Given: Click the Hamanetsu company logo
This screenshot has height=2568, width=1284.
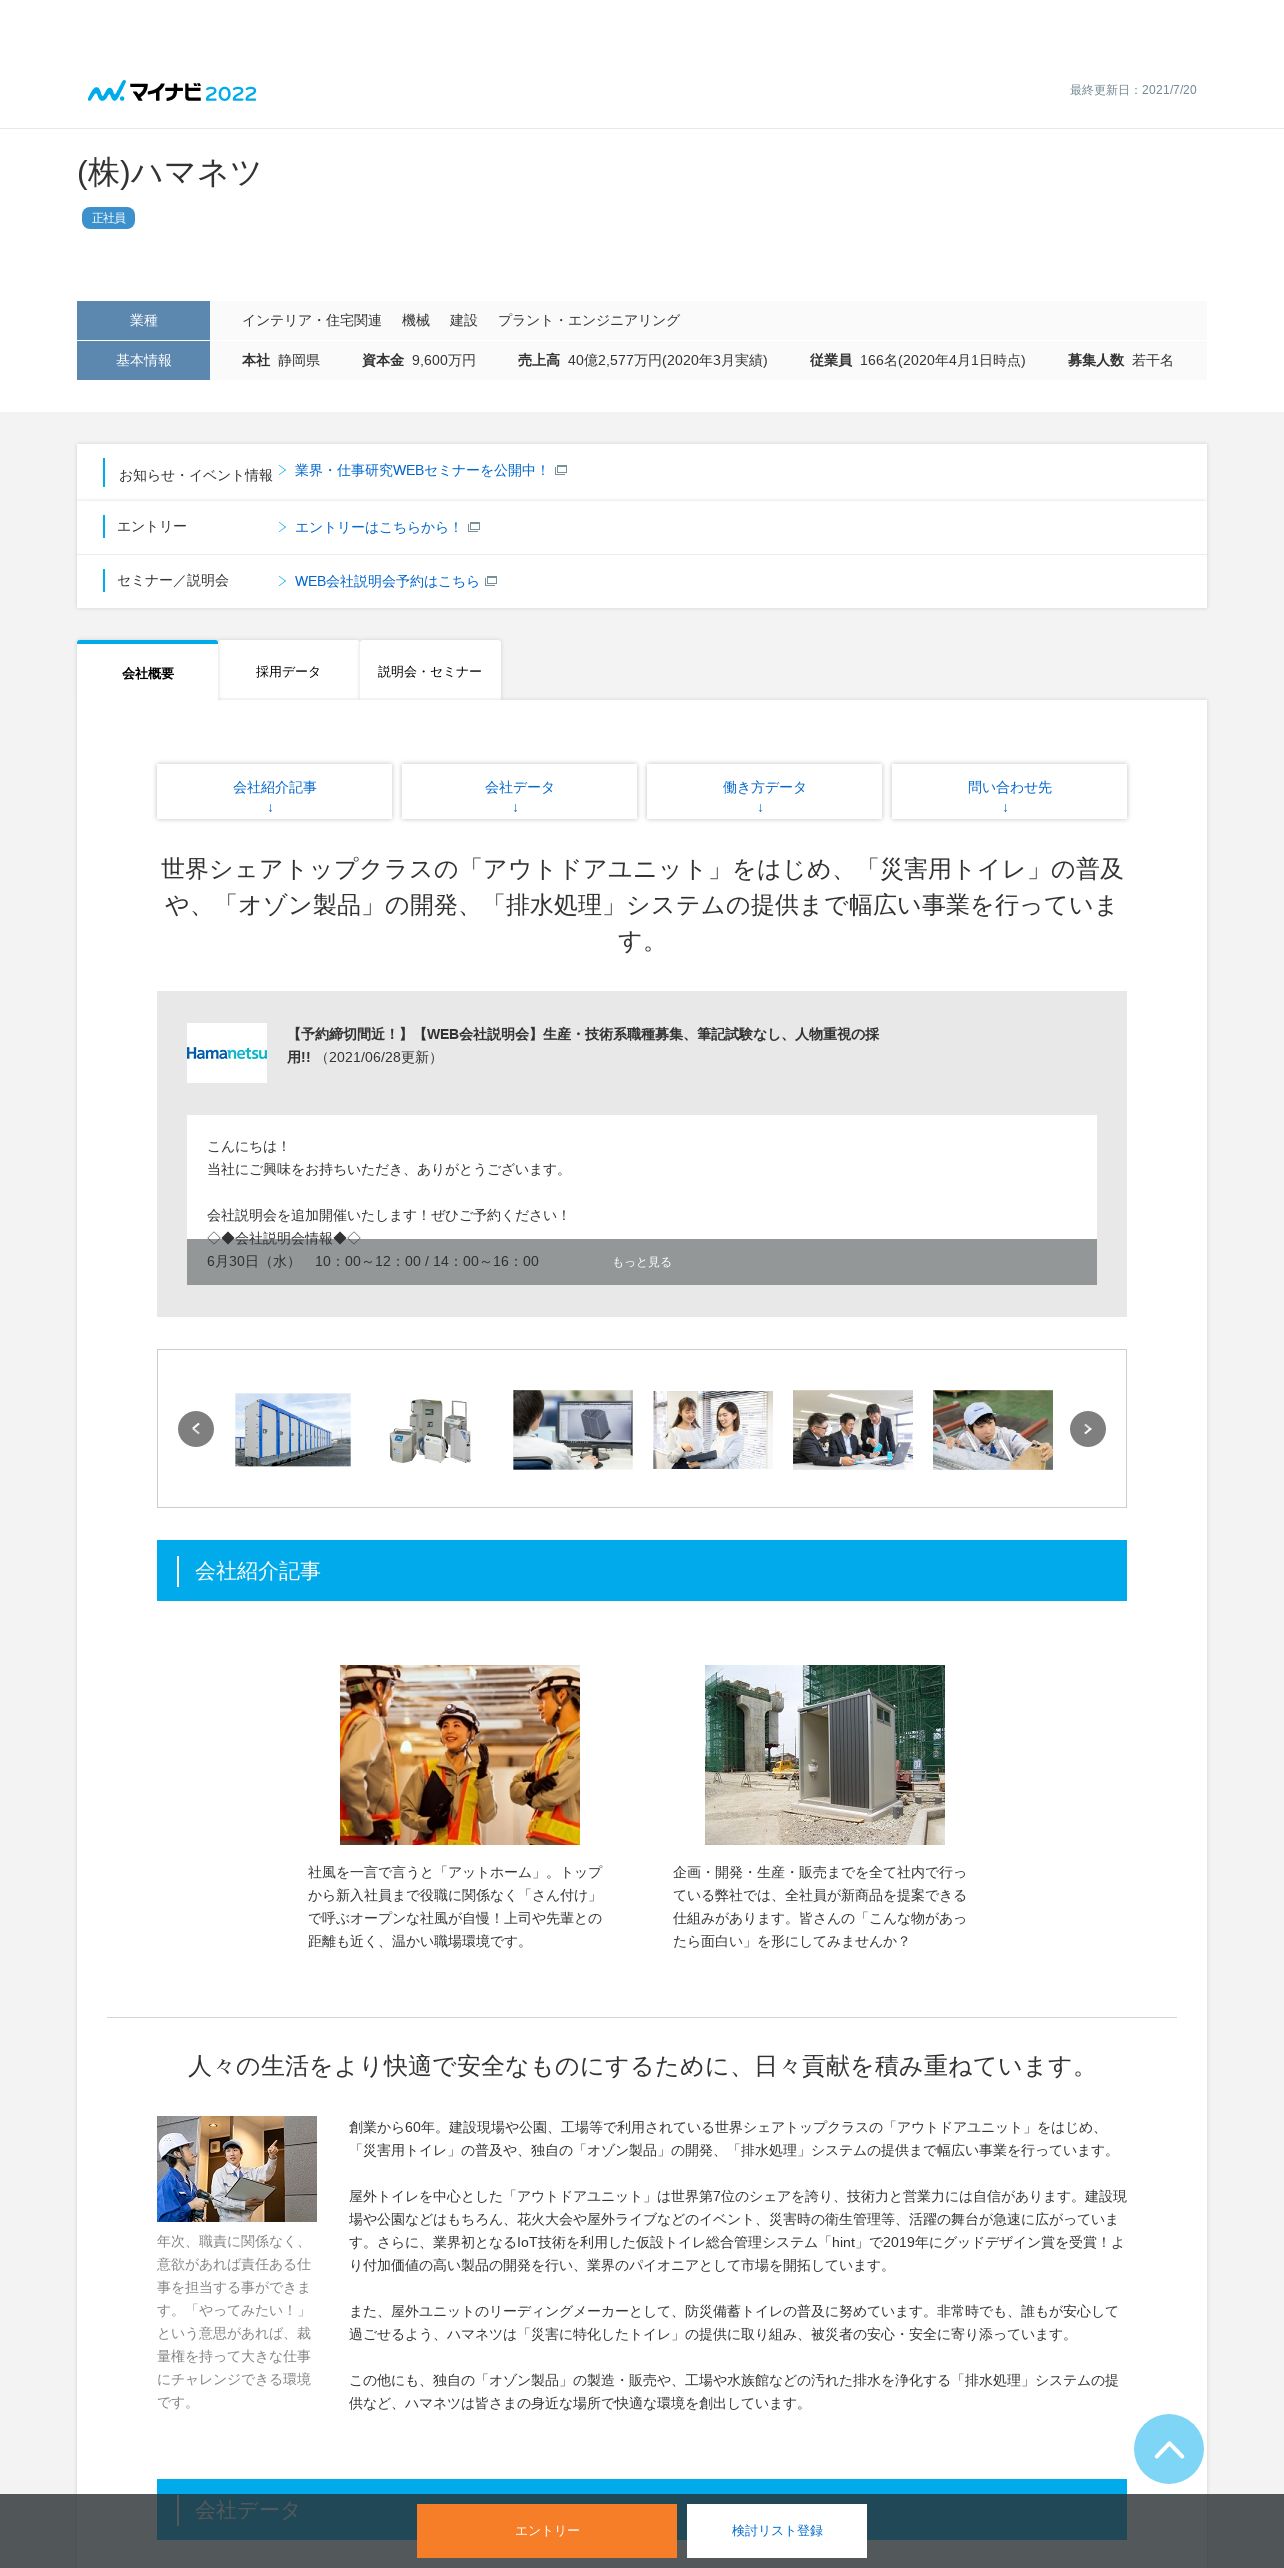Looking at the screenshot, I should click(x=227, y=1052).
